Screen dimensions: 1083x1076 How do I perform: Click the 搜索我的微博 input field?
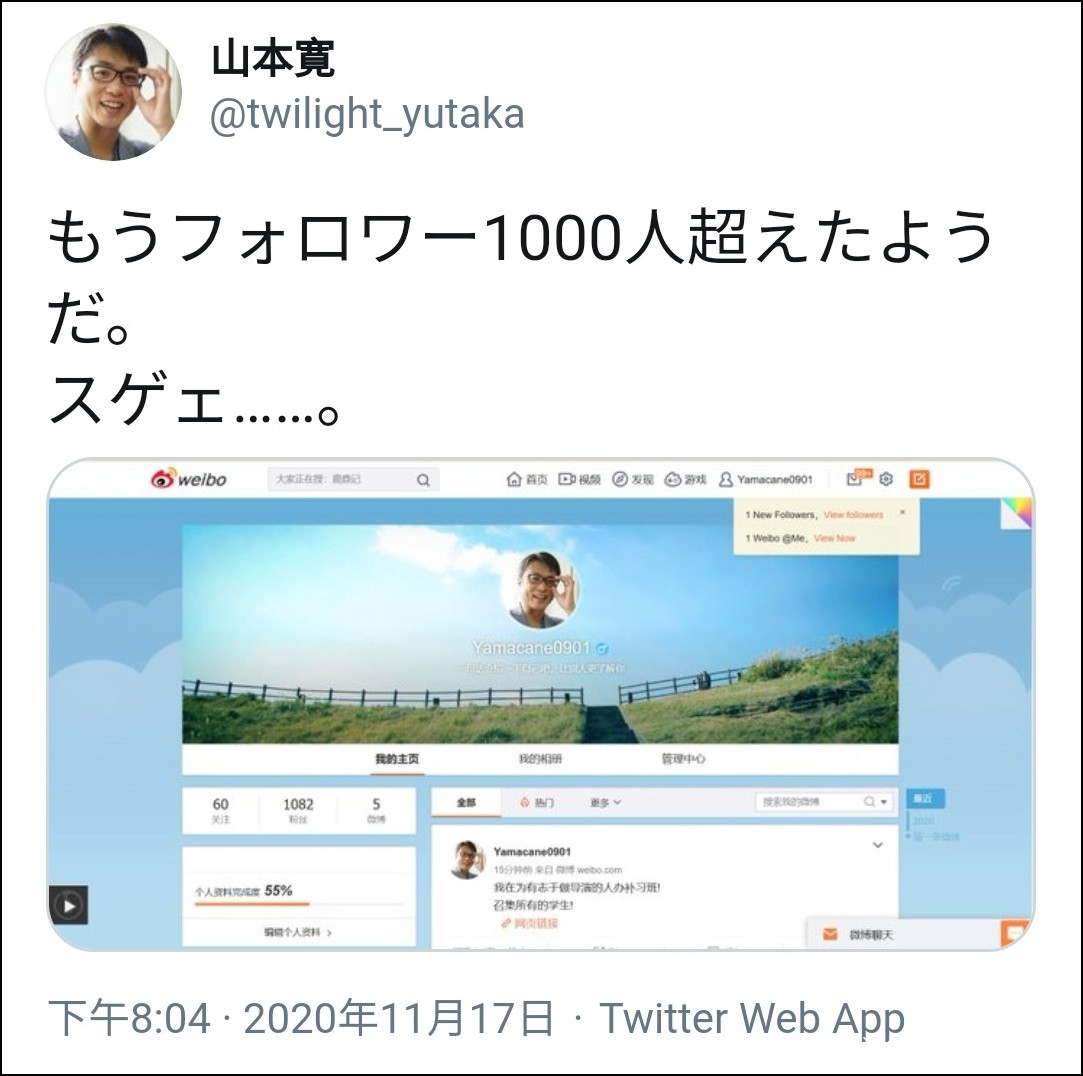pyautogui.click(x=808, y=802)
